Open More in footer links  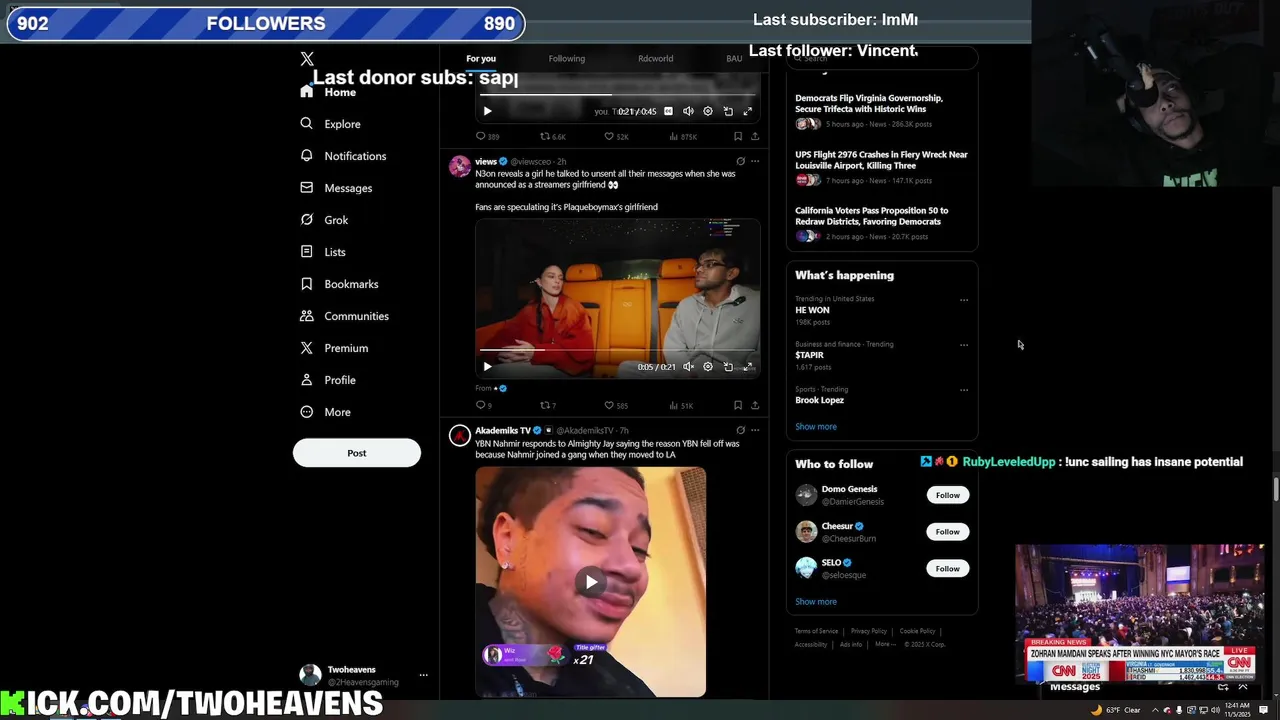885,644
